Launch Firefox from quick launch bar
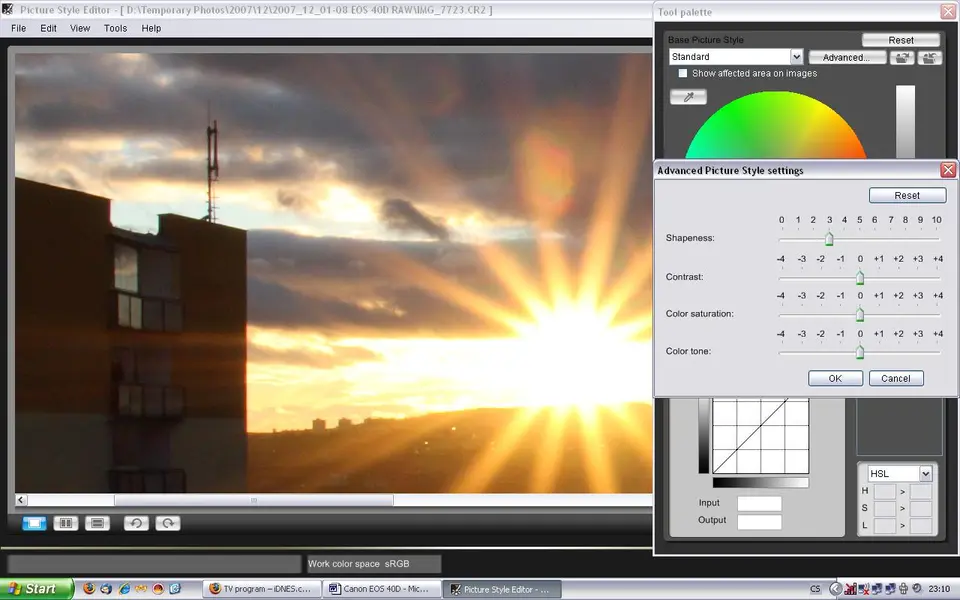The height and width of the screenshot is (600, 960). pyautogui.click(x=90, y=589)
